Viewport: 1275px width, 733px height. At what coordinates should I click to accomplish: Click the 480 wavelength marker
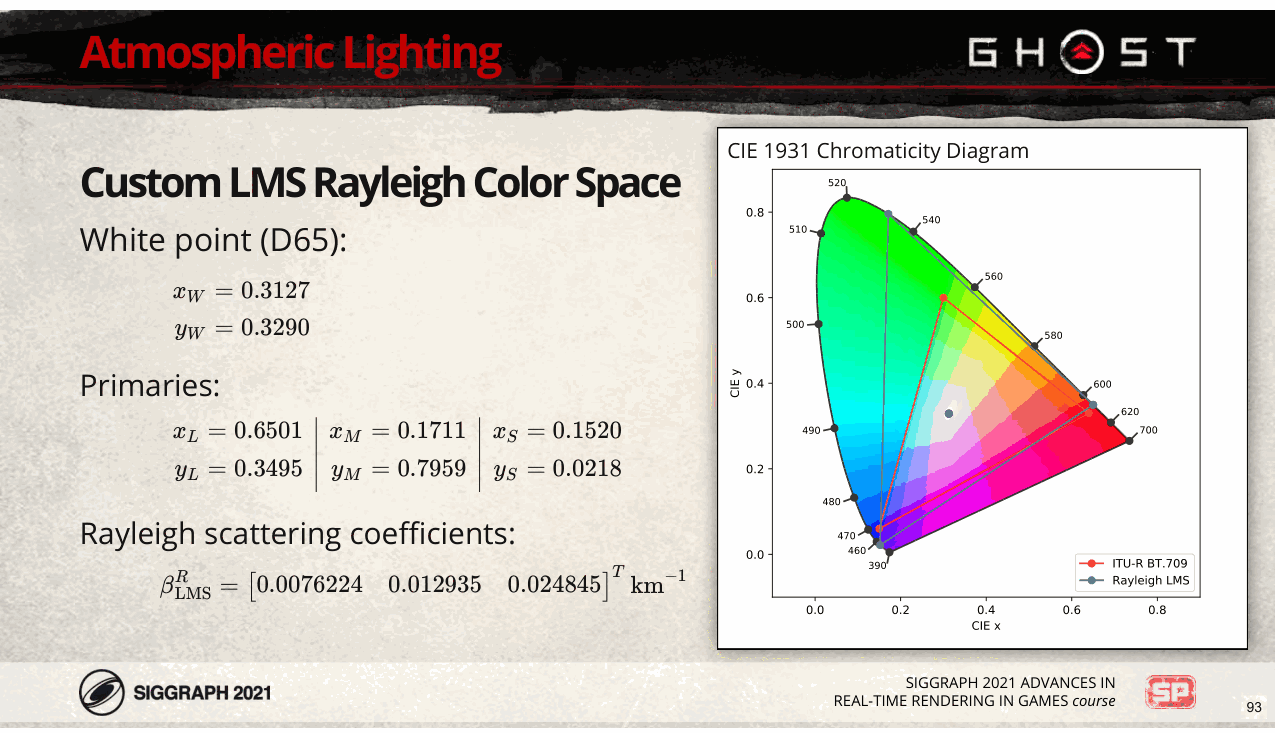[854, 498]
